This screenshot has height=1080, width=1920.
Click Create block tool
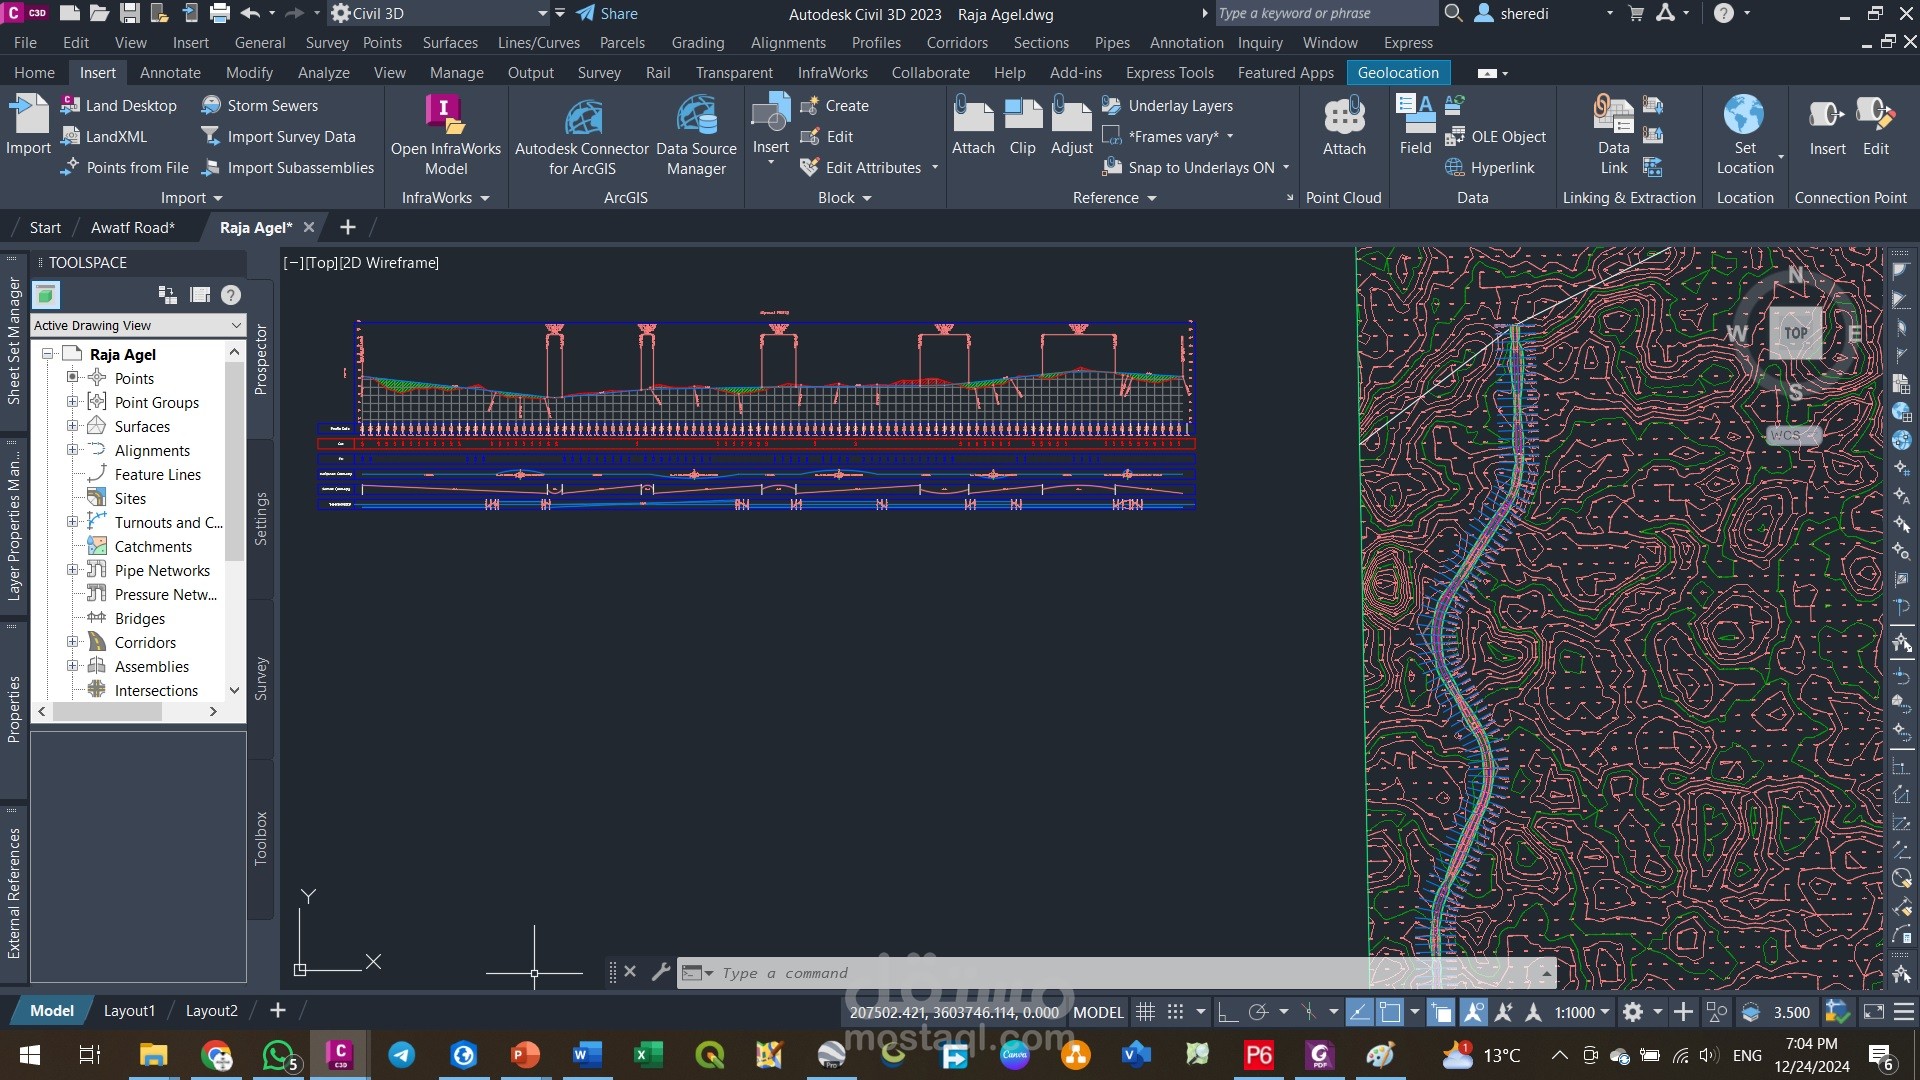point(834,105)
